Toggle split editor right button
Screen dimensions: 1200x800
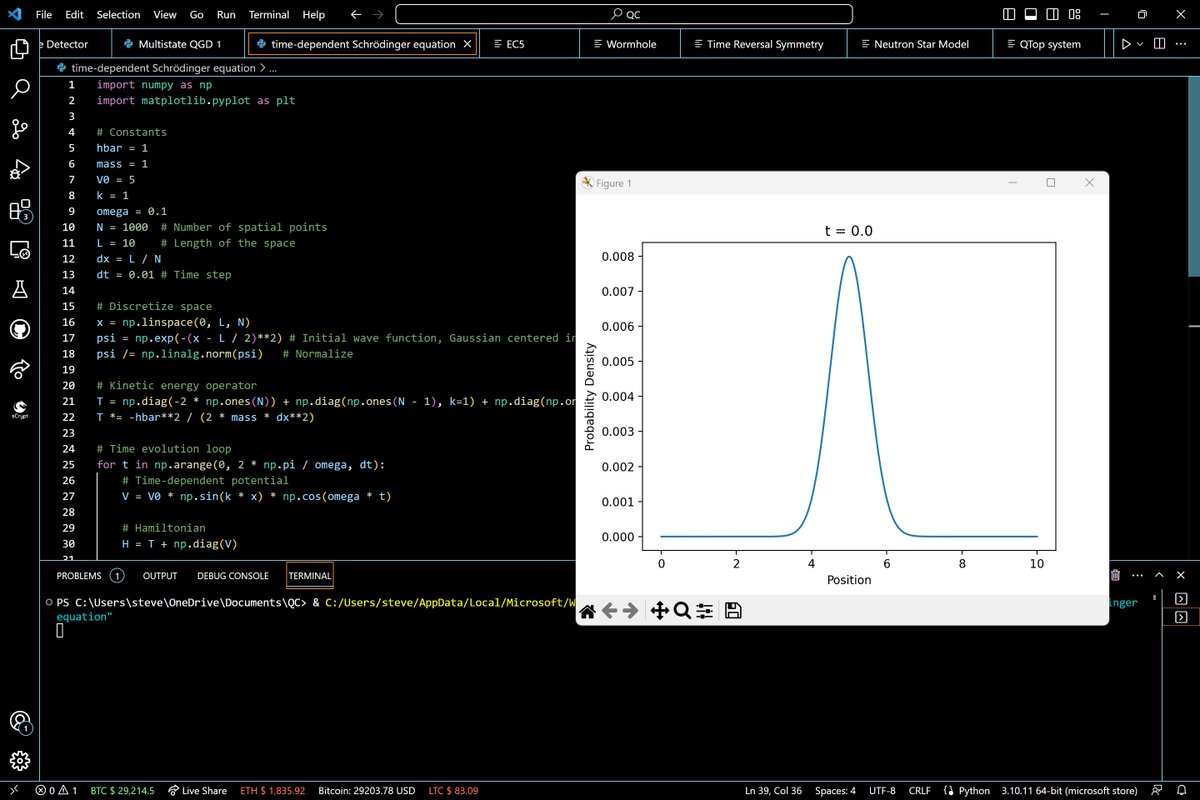click(x=1160, y=44)
